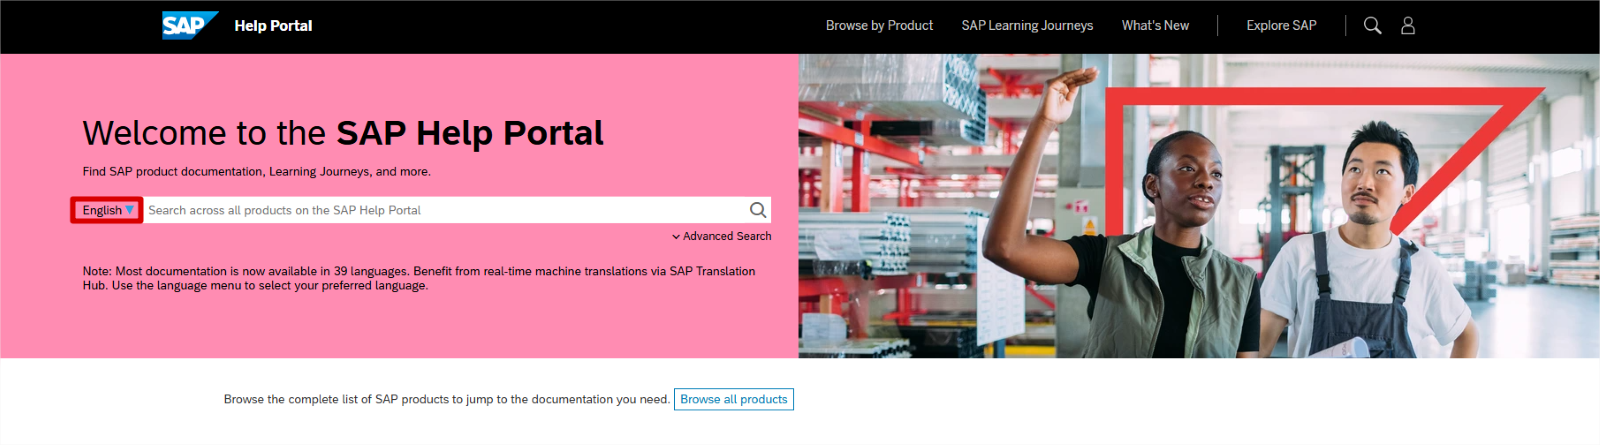The width and height of the screenshot is (1600, 445).
Task: Open the user profile icon
Action: 1408,25
